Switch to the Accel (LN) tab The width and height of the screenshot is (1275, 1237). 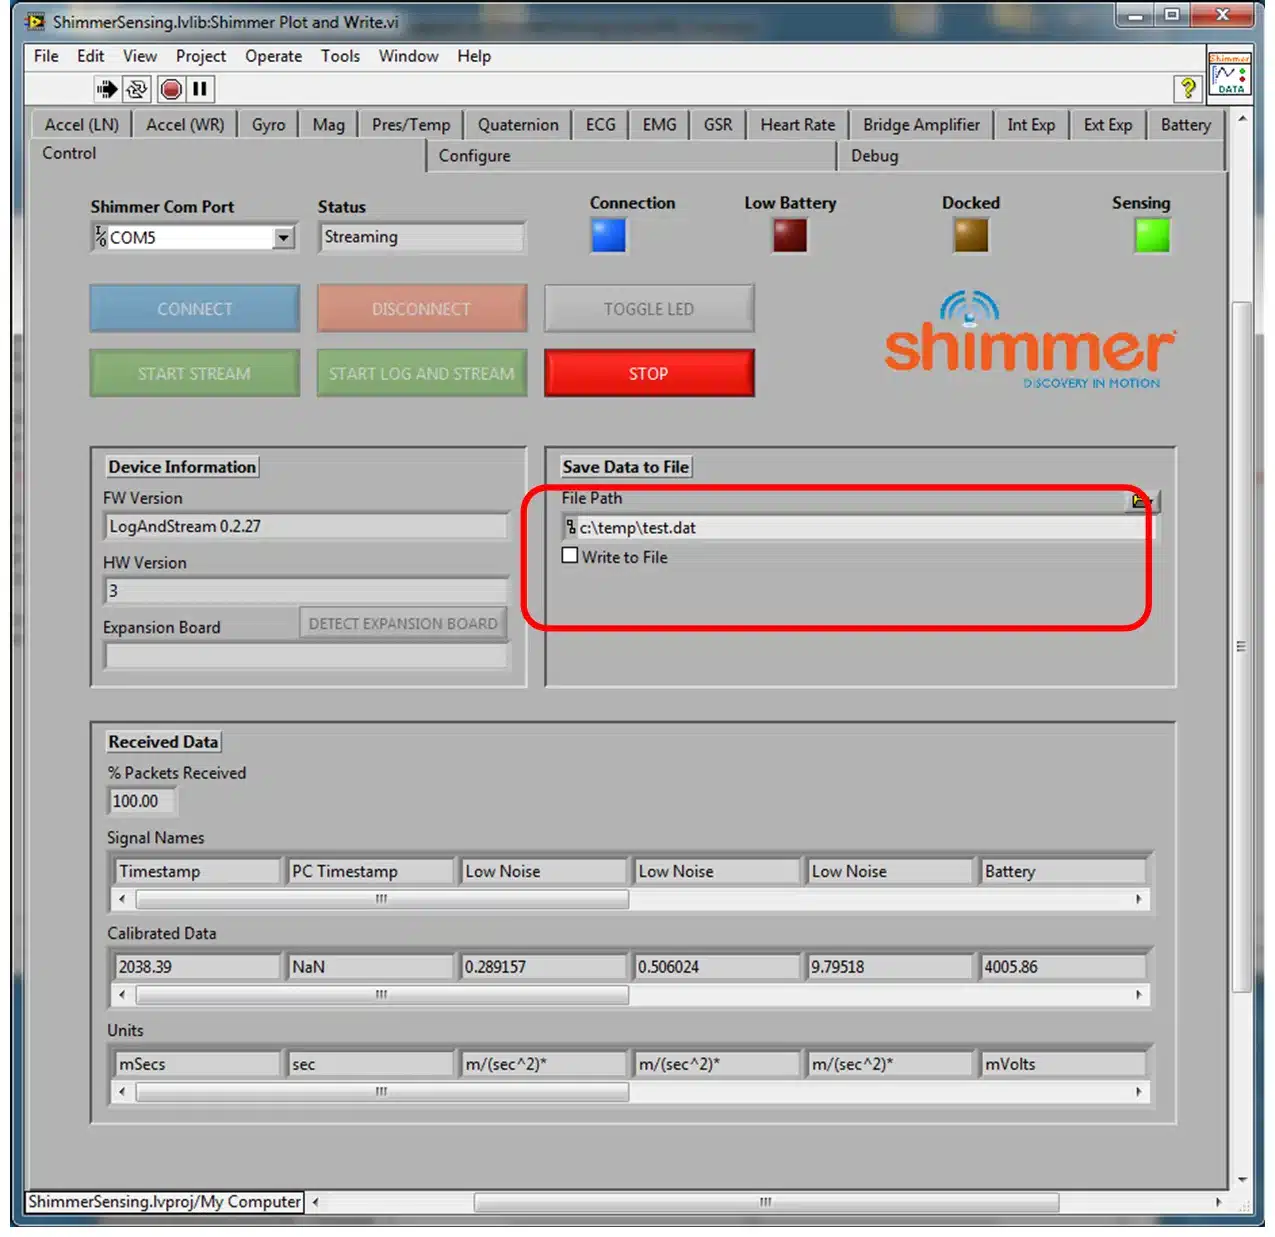[x=81, y=125]
